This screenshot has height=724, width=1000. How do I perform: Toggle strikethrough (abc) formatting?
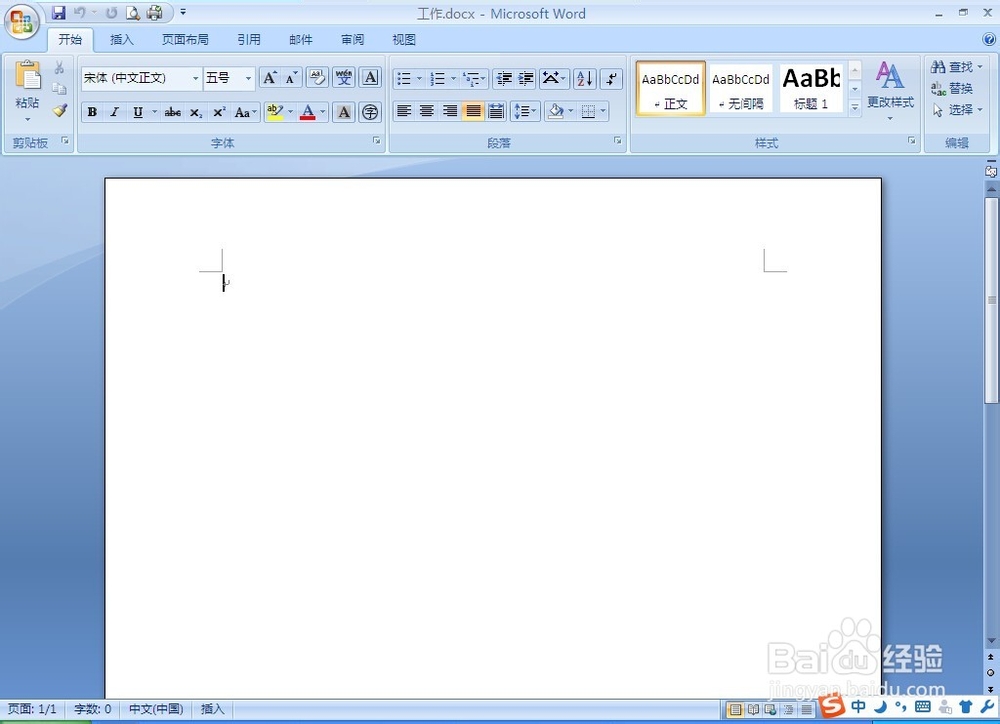pyautogui.click(x=172, y=112)
